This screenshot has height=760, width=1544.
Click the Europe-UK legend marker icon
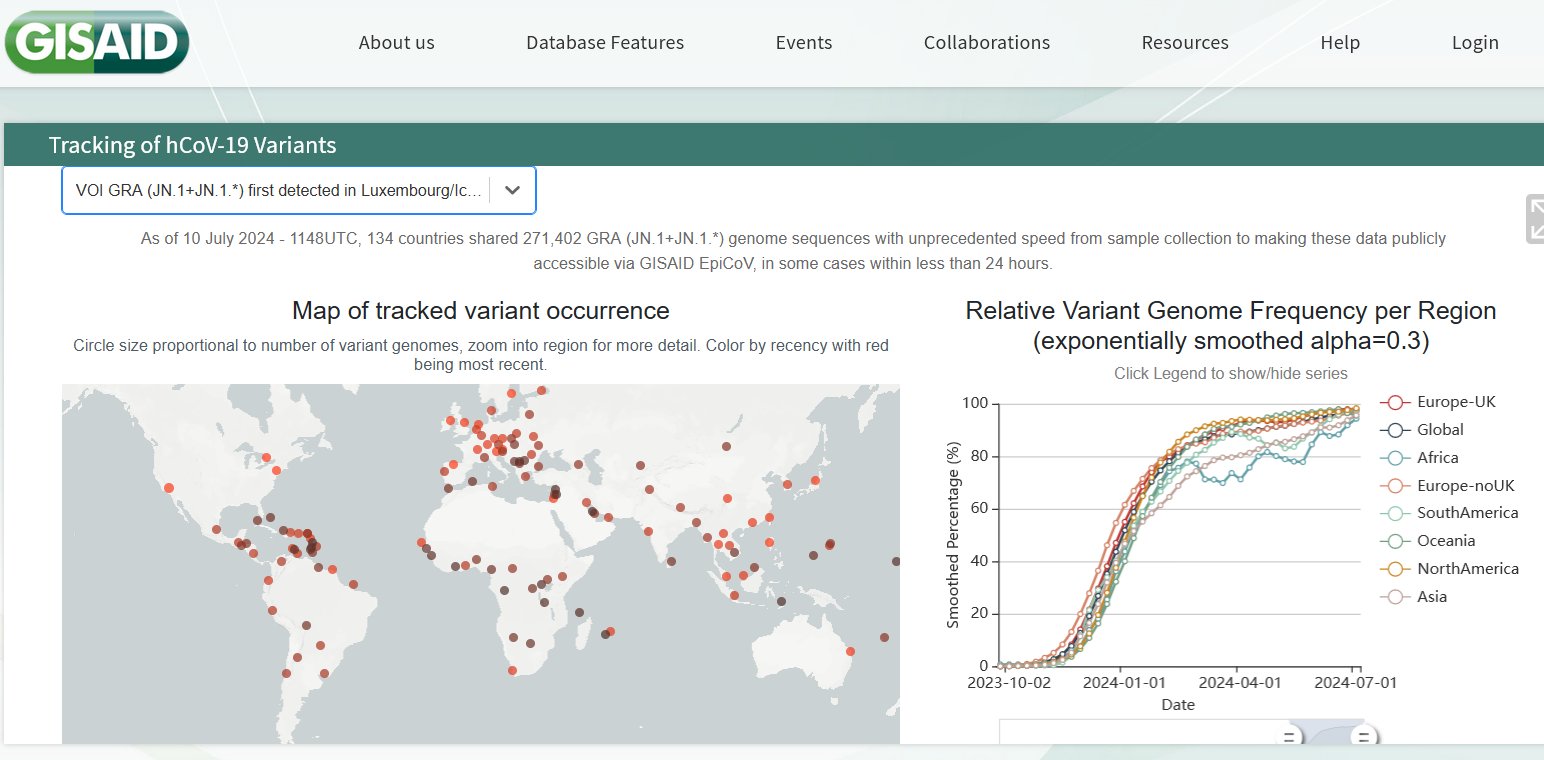(x=1395, y=402)
